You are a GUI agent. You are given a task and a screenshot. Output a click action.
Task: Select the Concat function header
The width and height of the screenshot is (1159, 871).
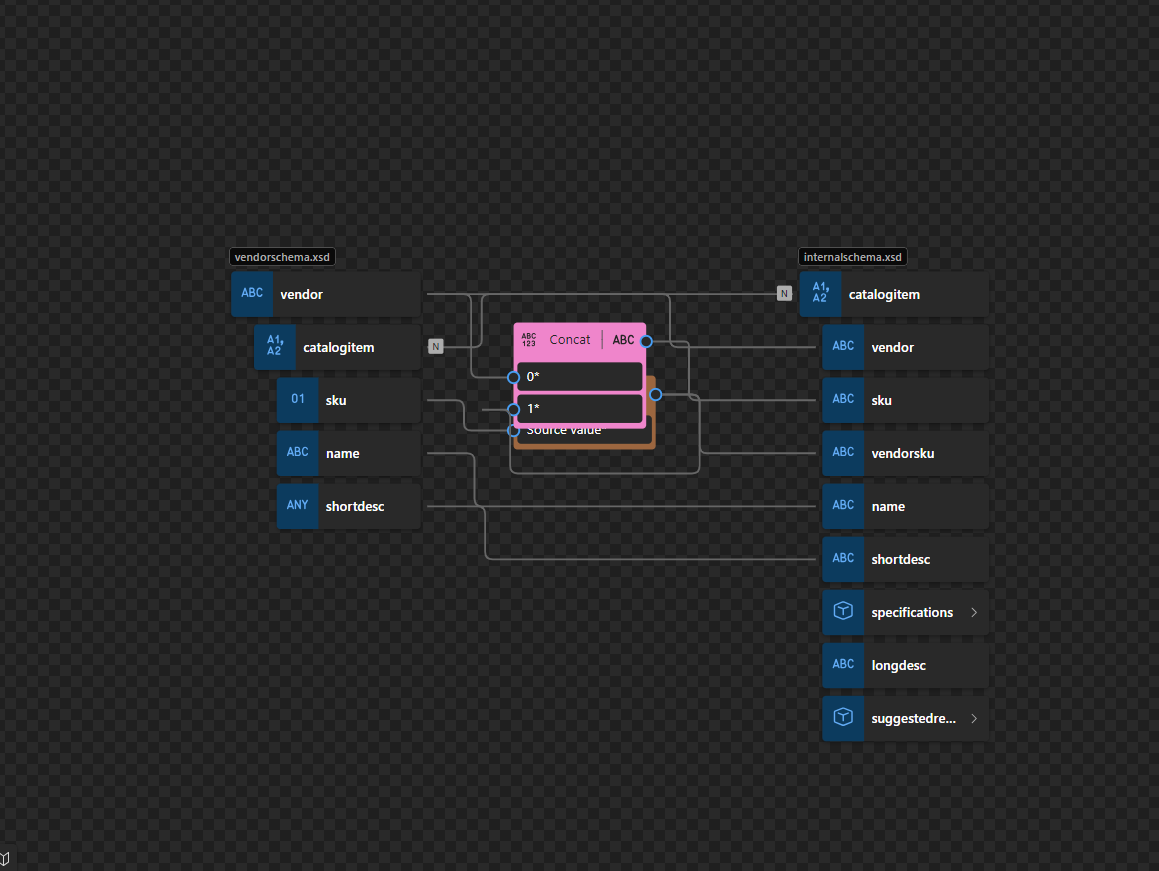[x=580, y=340]
